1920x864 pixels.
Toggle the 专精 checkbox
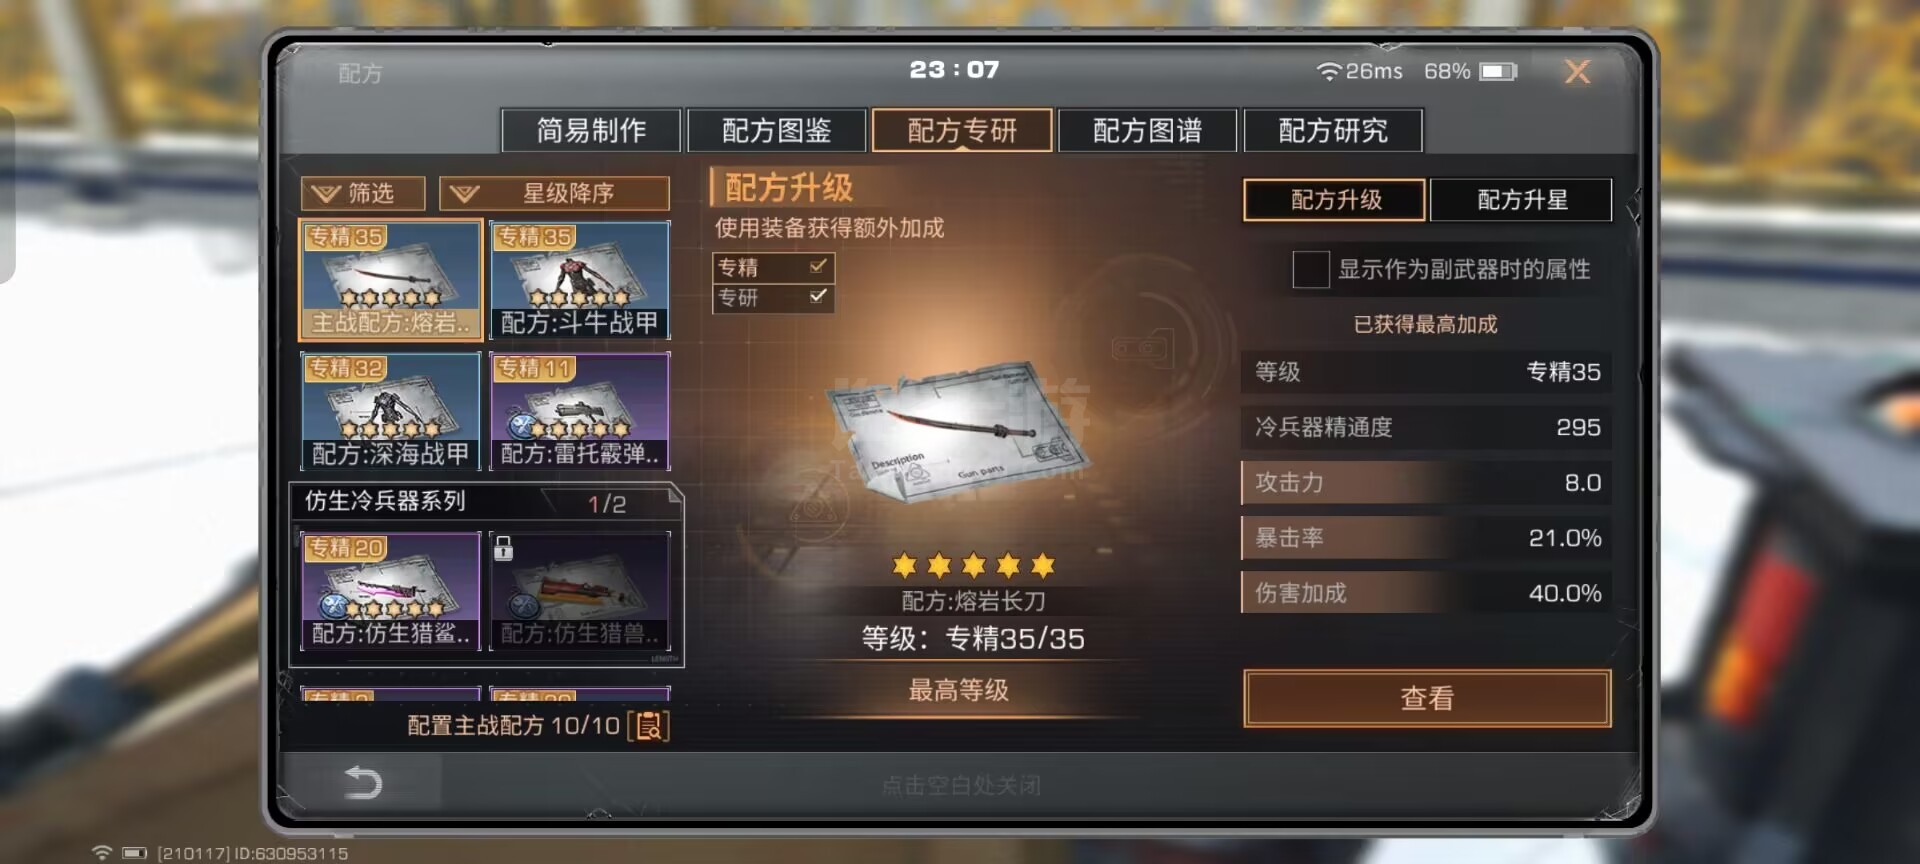818,266
